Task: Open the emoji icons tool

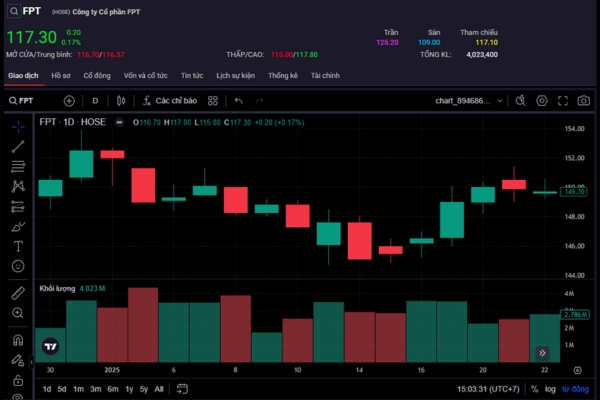Action: pyautogui.click(x=18, y=266)
